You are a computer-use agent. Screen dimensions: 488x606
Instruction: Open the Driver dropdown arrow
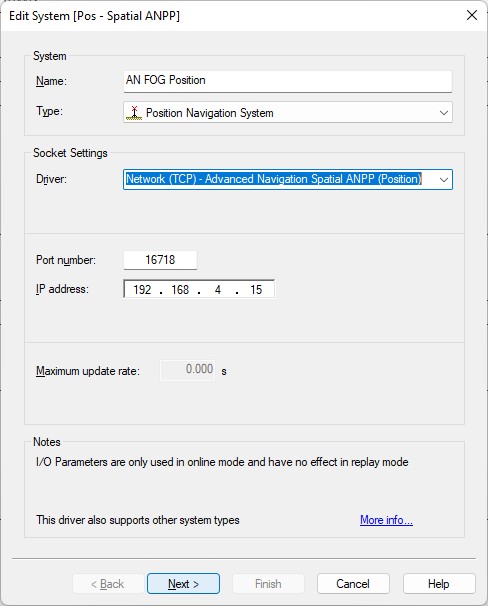(444, 180)
